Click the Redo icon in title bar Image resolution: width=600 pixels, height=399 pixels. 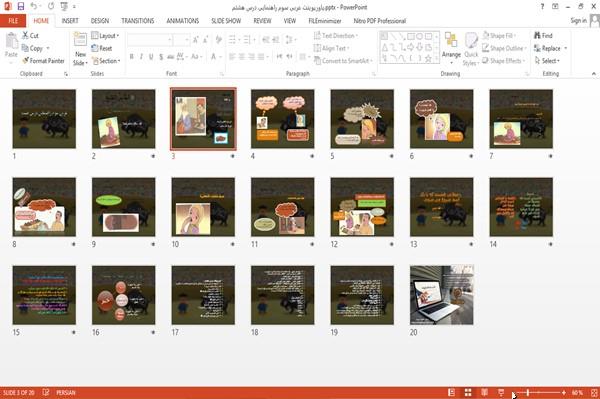(x=51, y=7)
